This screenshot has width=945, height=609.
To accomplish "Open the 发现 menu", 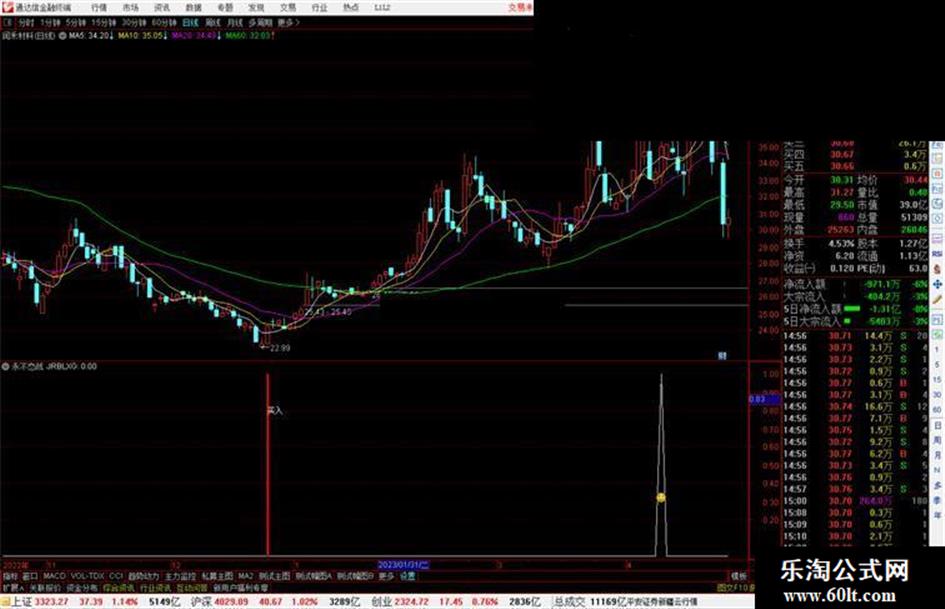I will pyautogui.click(x=256, y=7).
